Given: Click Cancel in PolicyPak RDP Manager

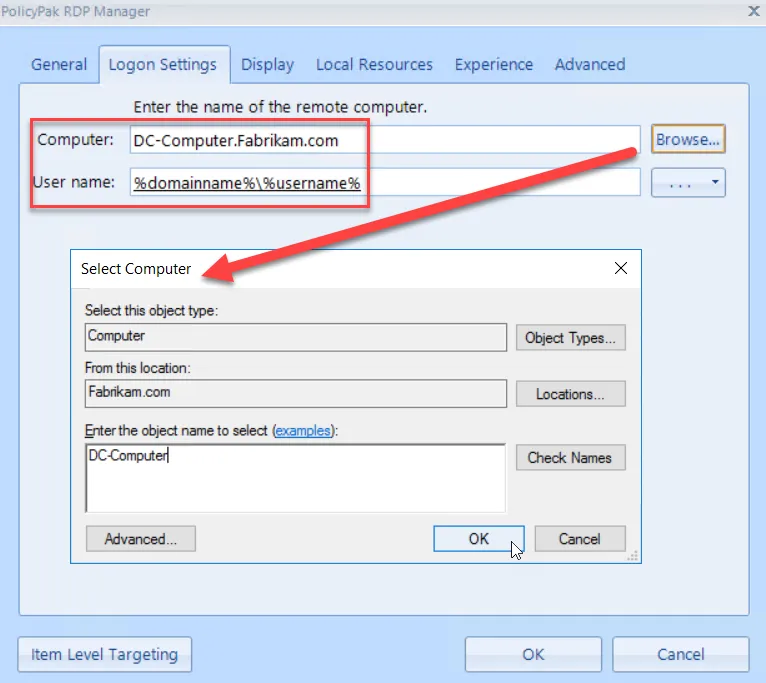Looking at the screenshot, I should tap(681, 654).
